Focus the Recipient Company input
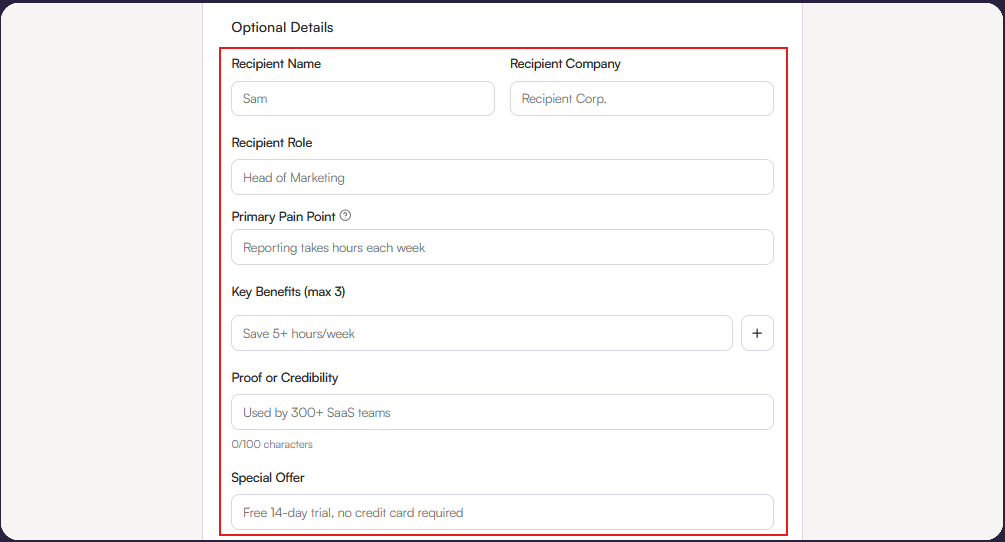Screen dimensions: 1005x542 click(x=642, y=99)
